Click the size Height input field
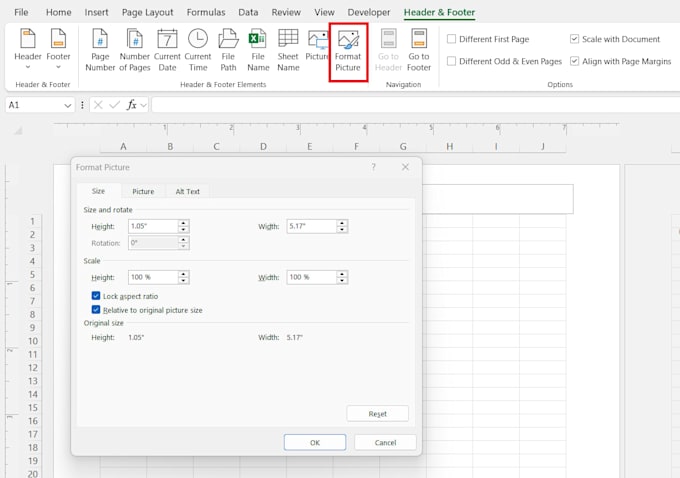 (x=153, y=226)
